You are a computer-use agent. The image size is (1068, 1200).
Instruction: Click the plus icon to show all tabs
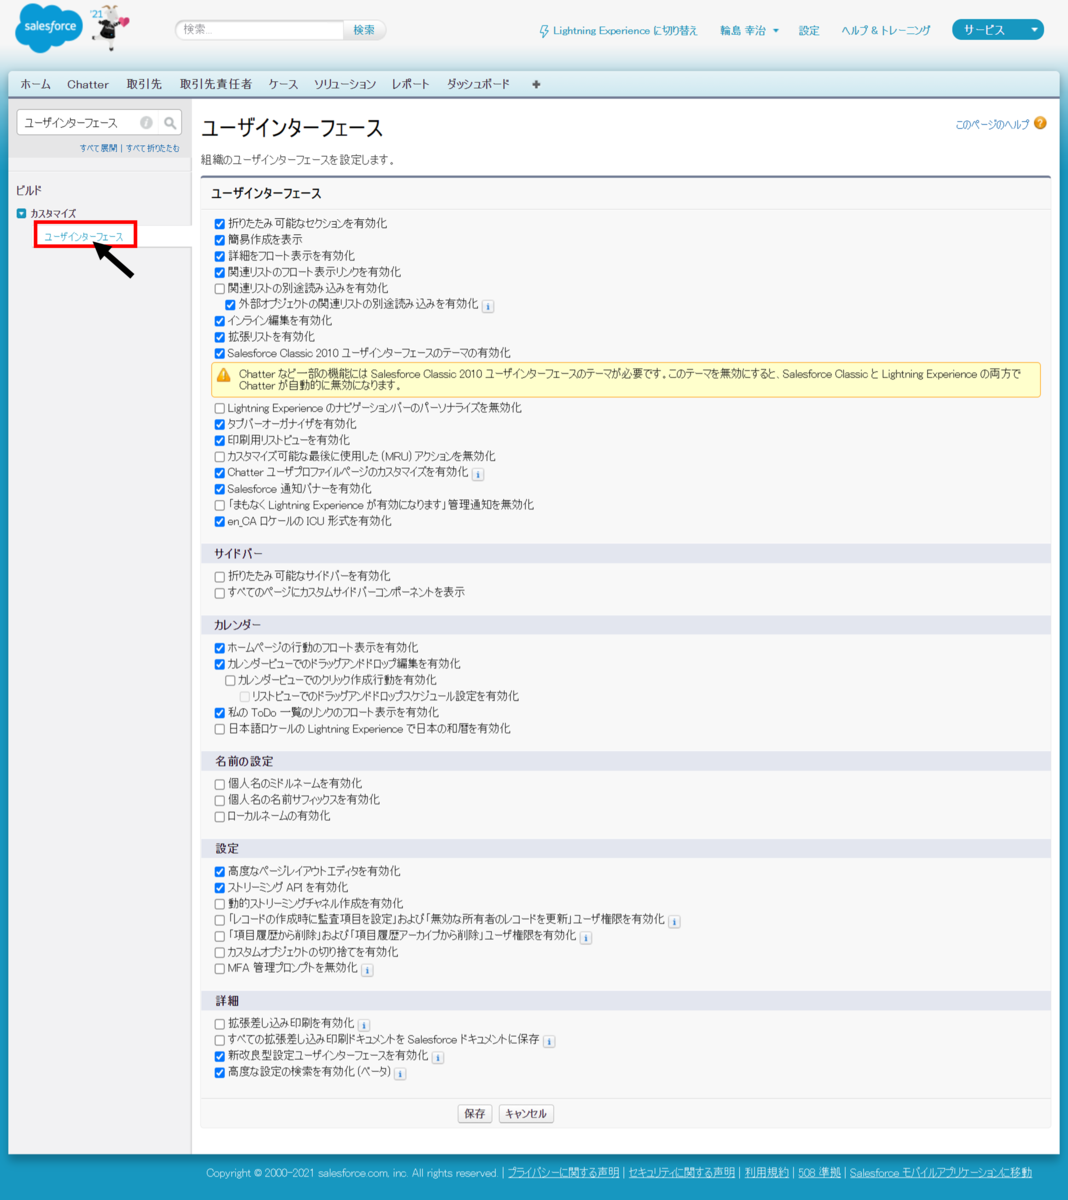click(536, 85)
